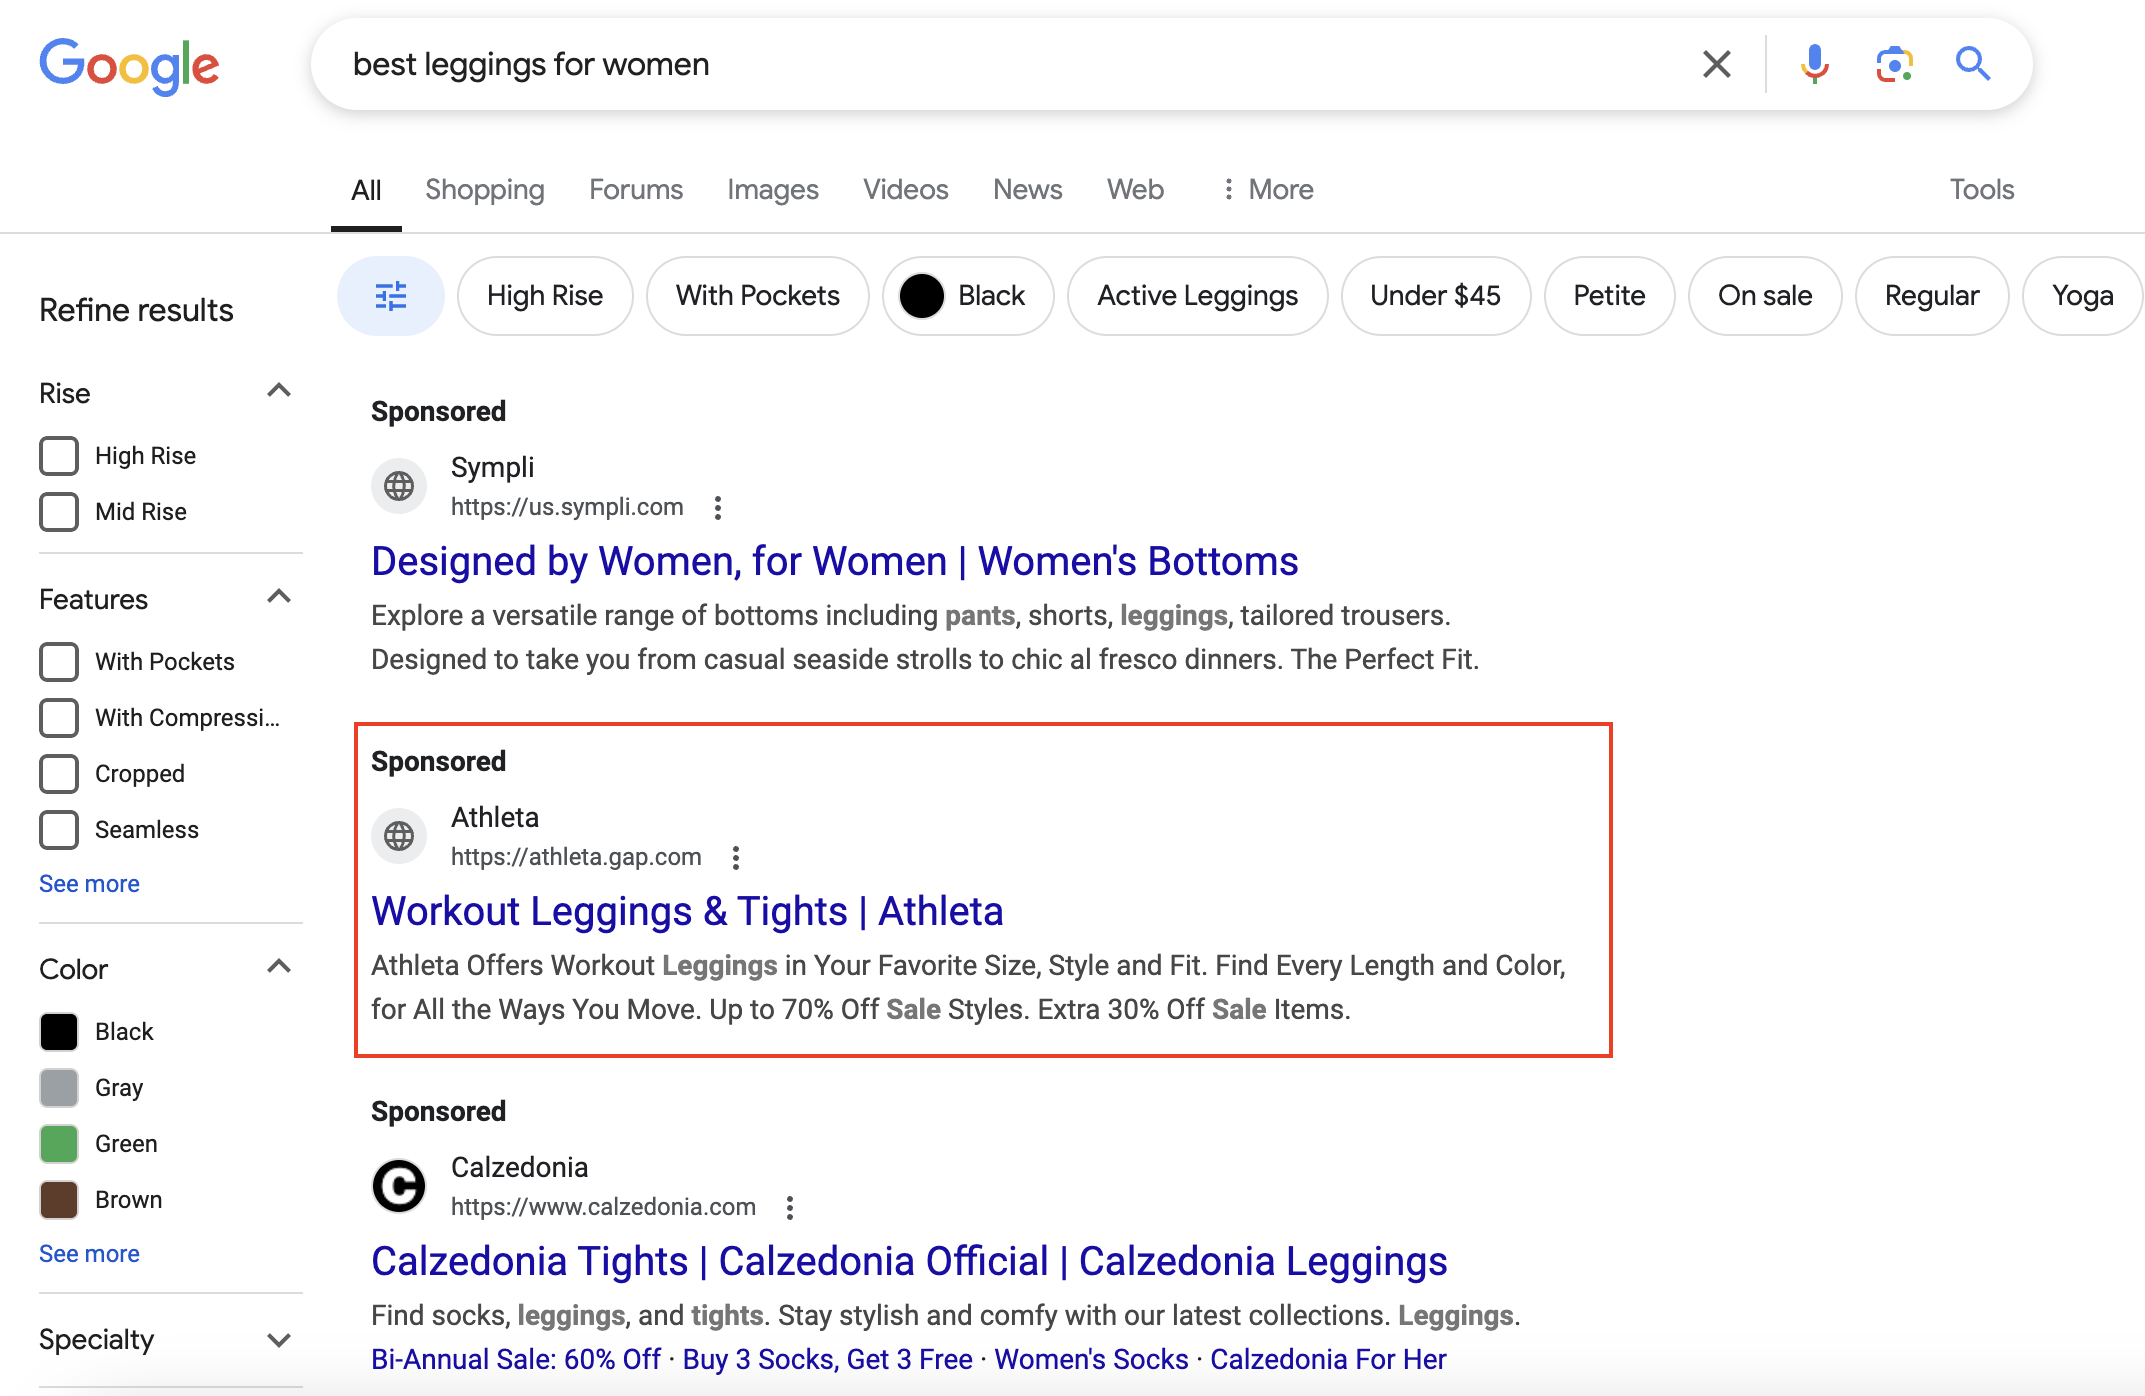Open the More search categories menu

[x=1267, y=189]
